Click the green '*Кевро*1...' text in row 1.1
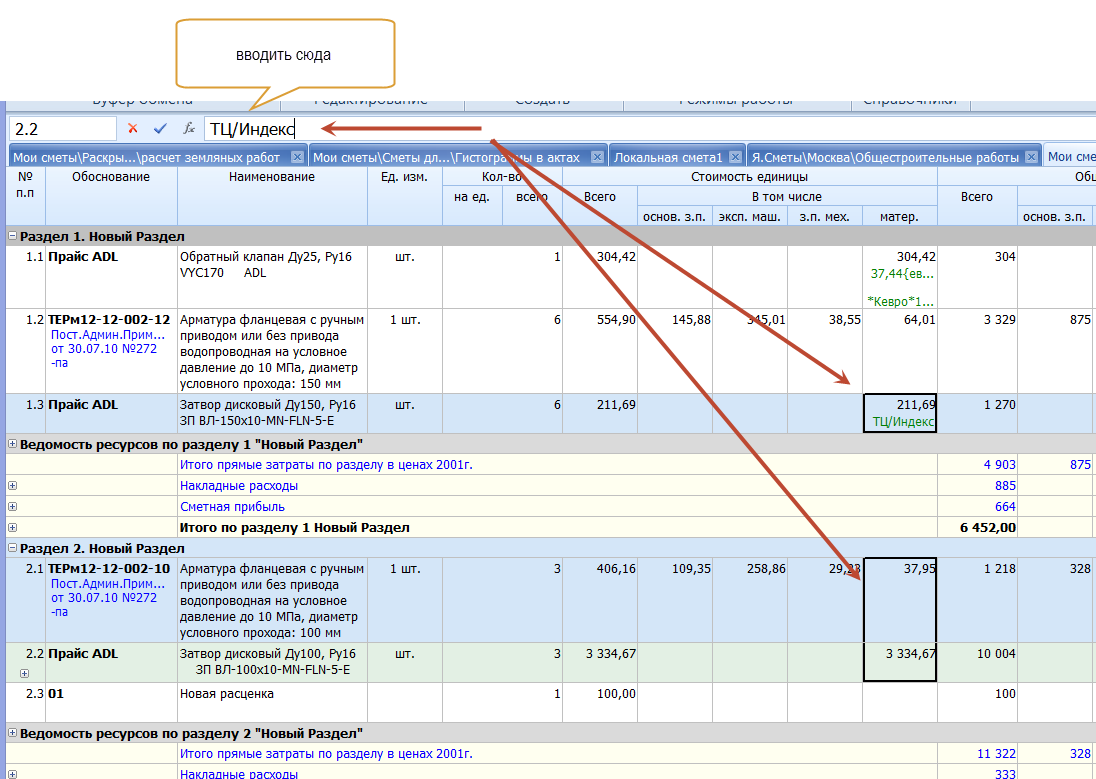Viewport: 1096px width, 779px height. tap(900, 301)
